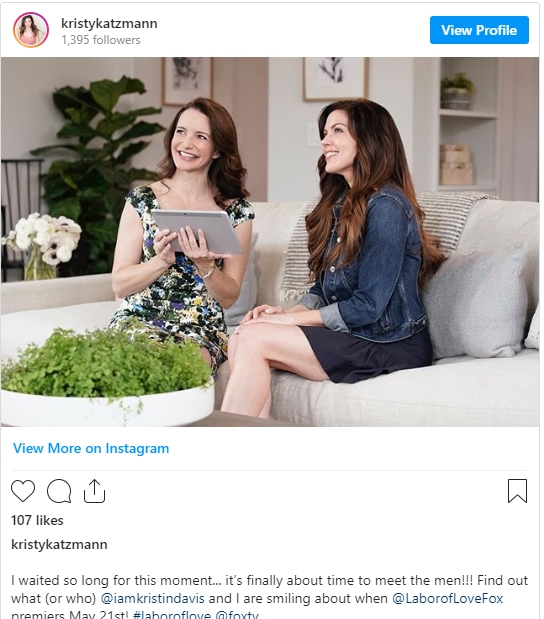Open the comment bubble icon
This screenshot has height=619, width=544.
[x=59, y=491]
